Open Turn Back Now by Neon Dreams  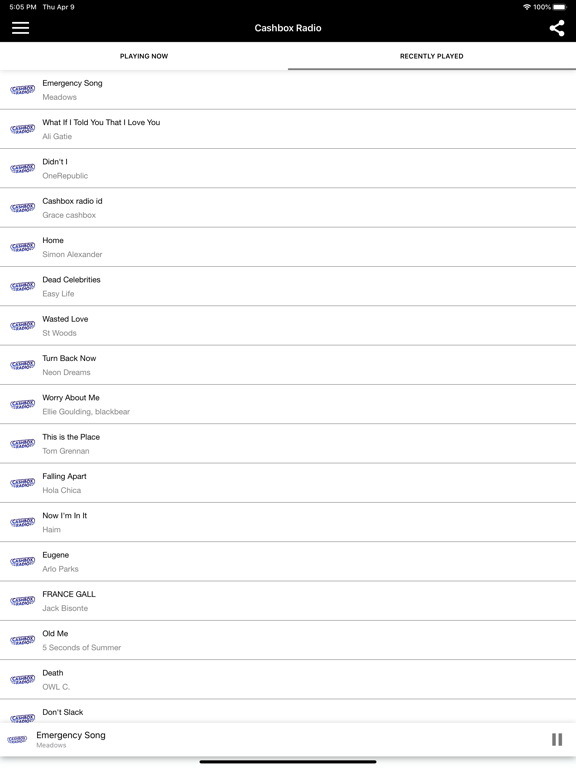pos(288,365)
